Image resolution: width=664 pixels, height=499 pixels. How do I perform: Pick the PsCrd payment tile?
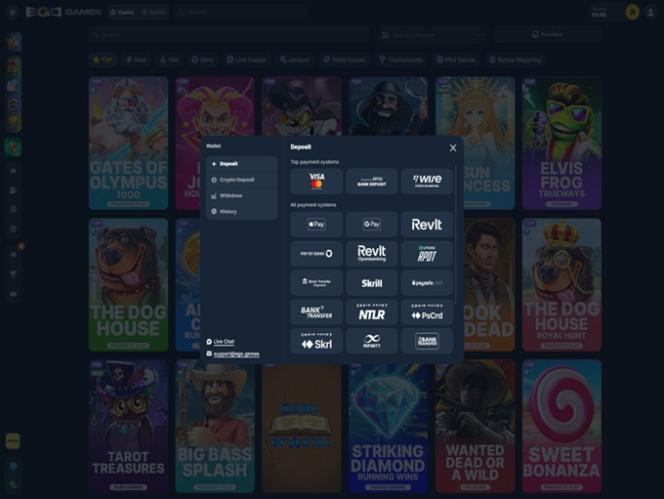point(427,312)
